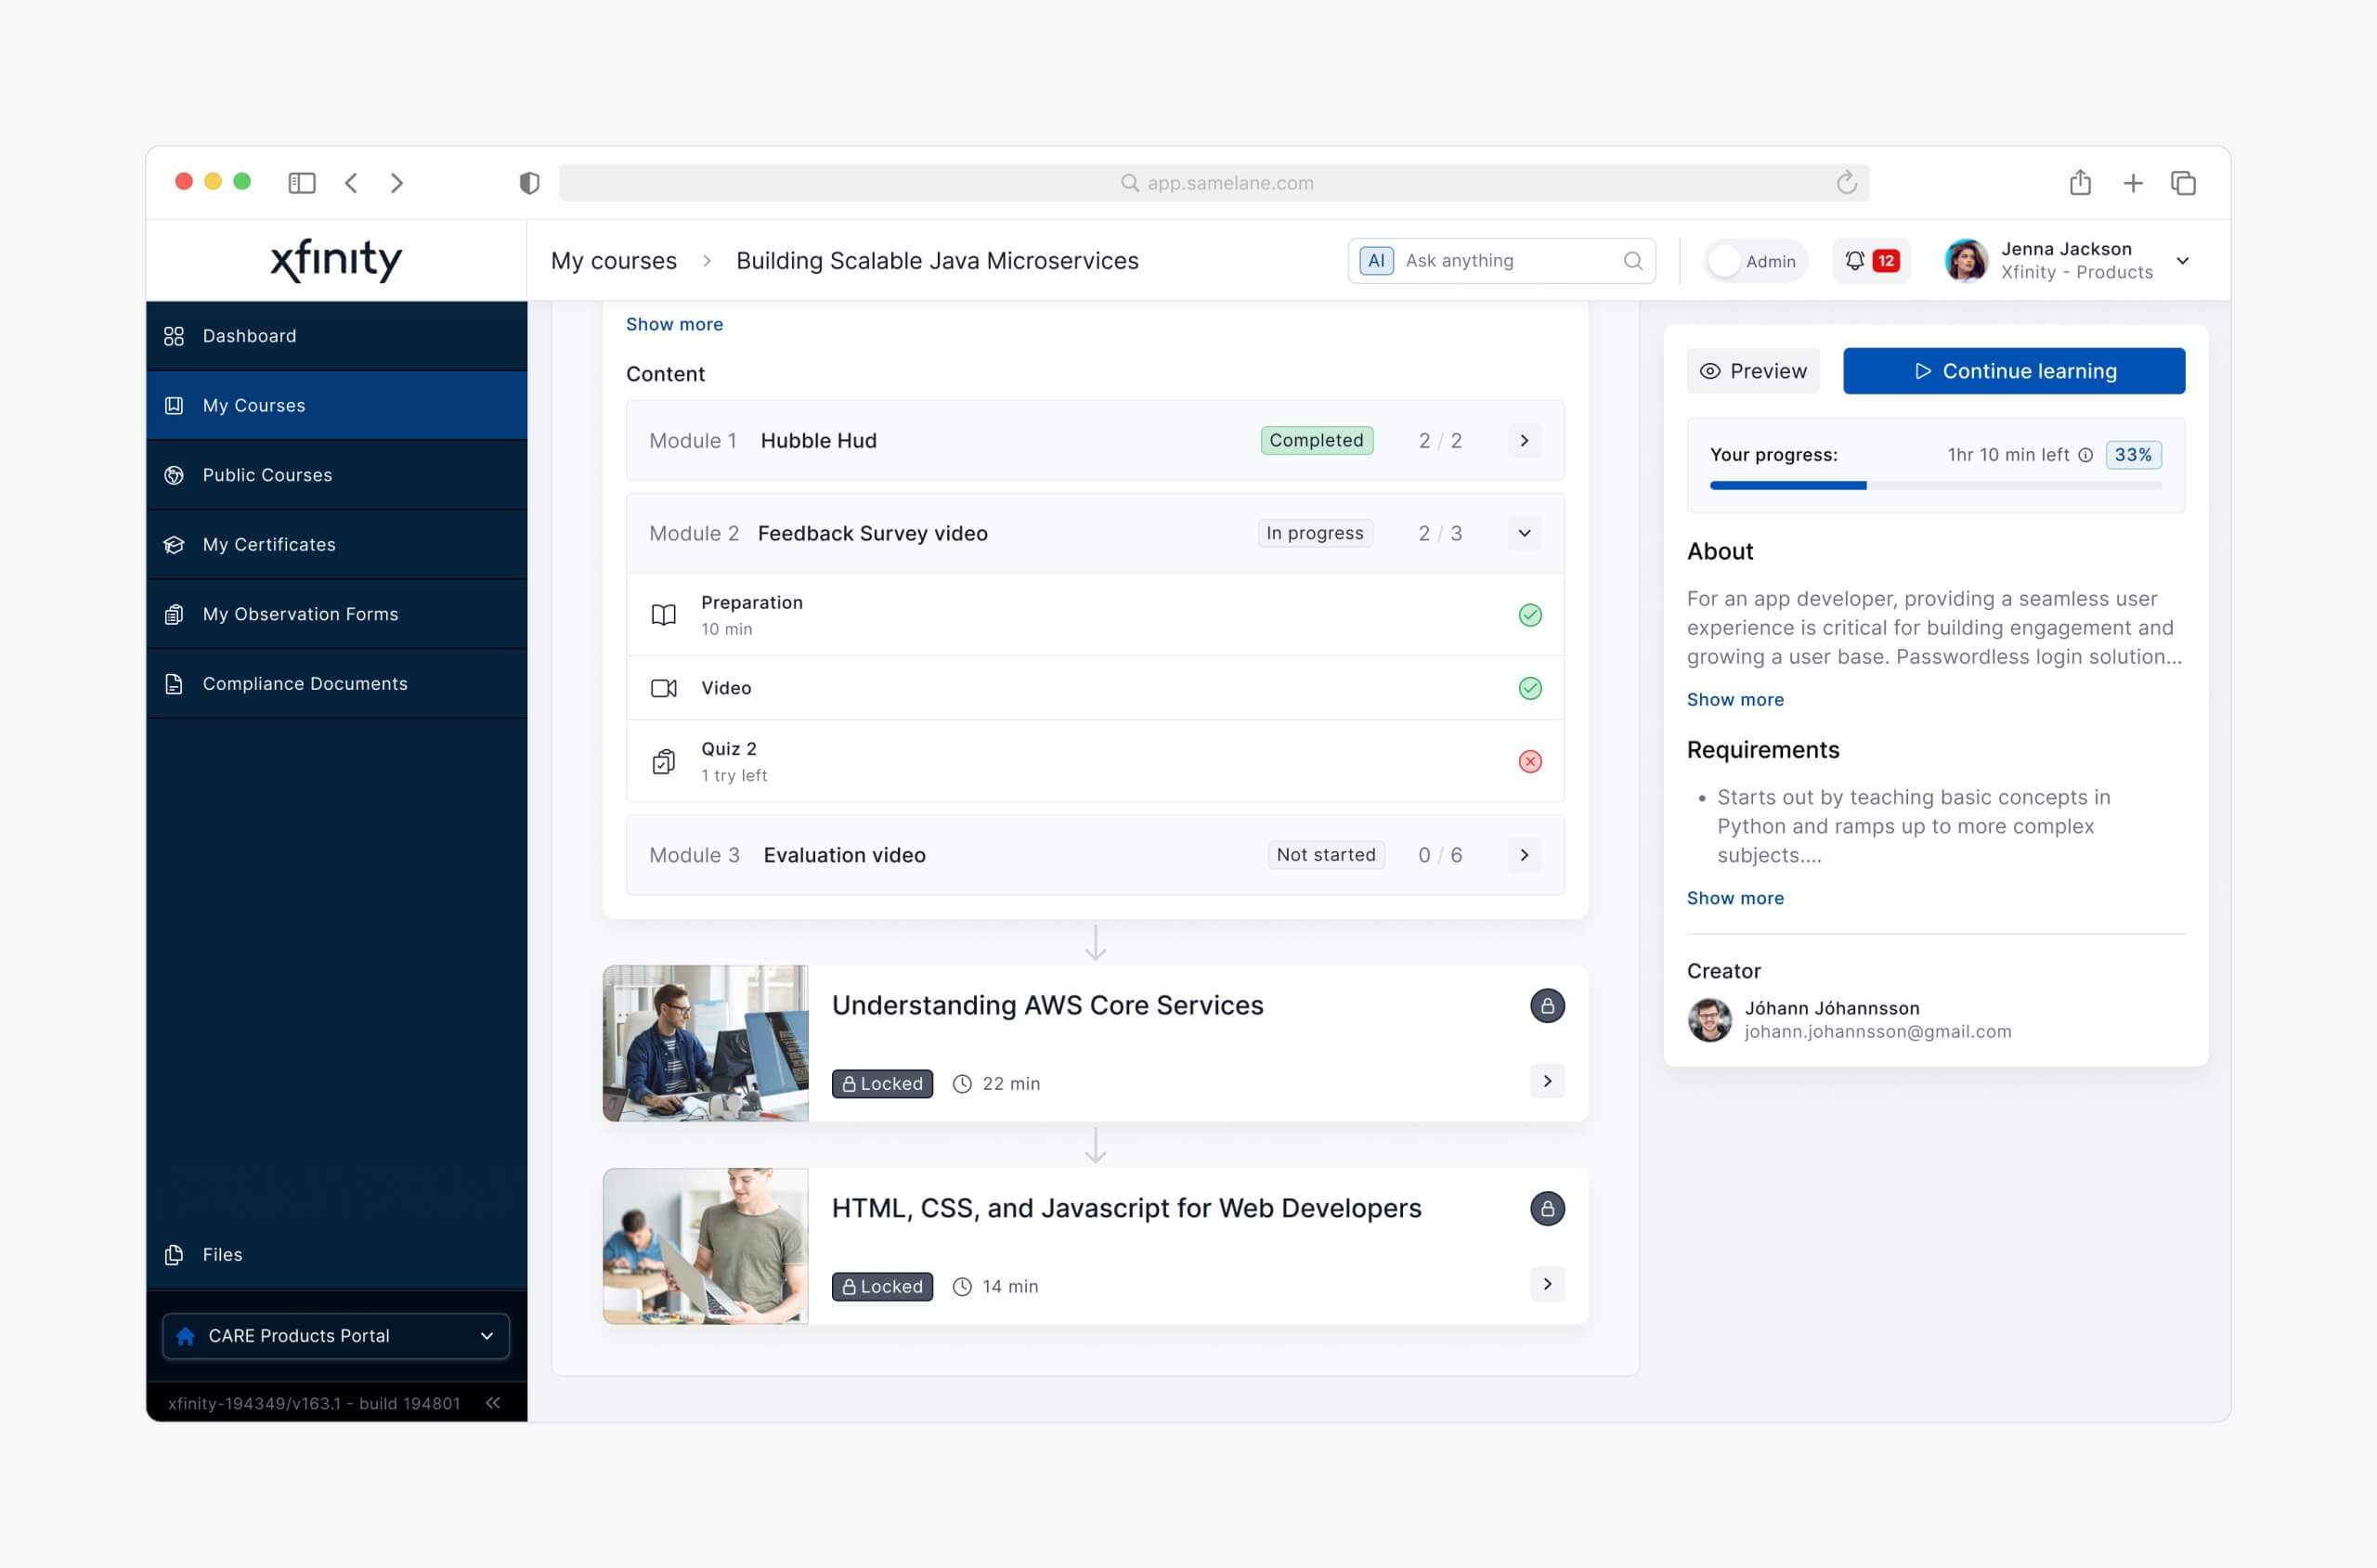The image size is (2377, 1568).
Task: Click the app.samelane.com address bar
Action: coord(1214,183)
